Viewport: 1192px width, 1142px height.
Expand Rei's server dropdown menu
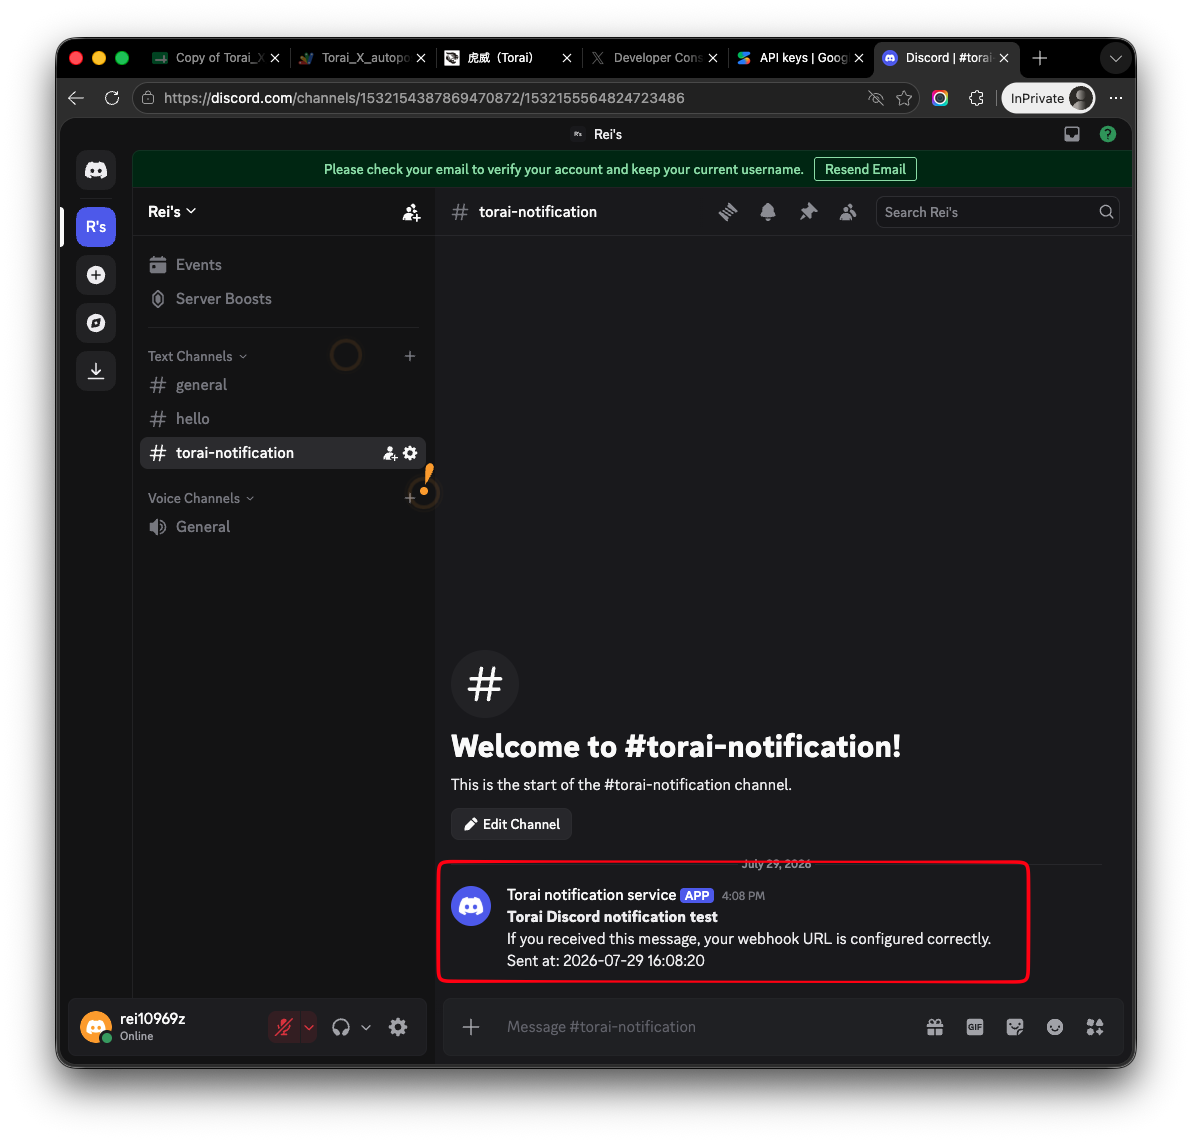tap(173, 211)
